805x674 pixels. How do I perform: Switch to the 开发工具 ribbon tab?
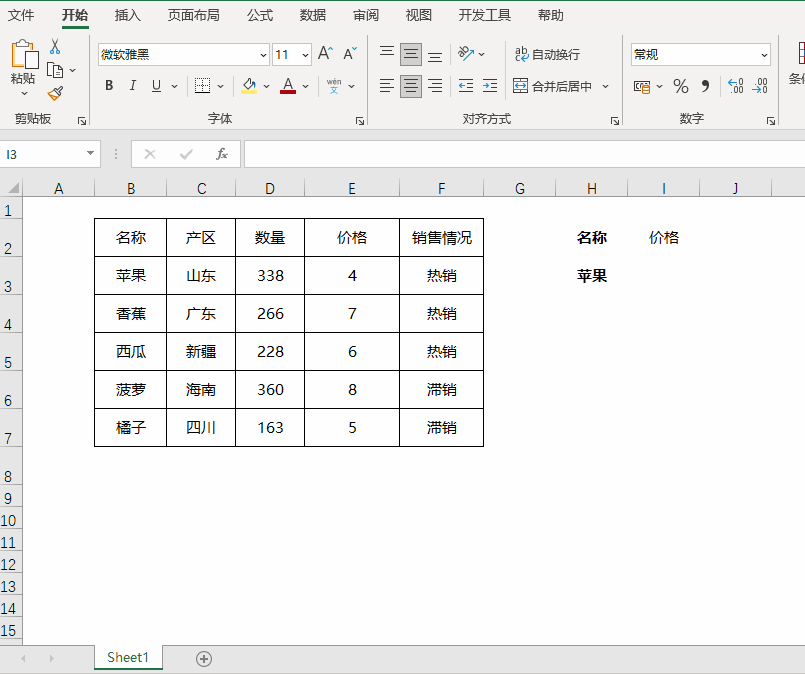485,15
